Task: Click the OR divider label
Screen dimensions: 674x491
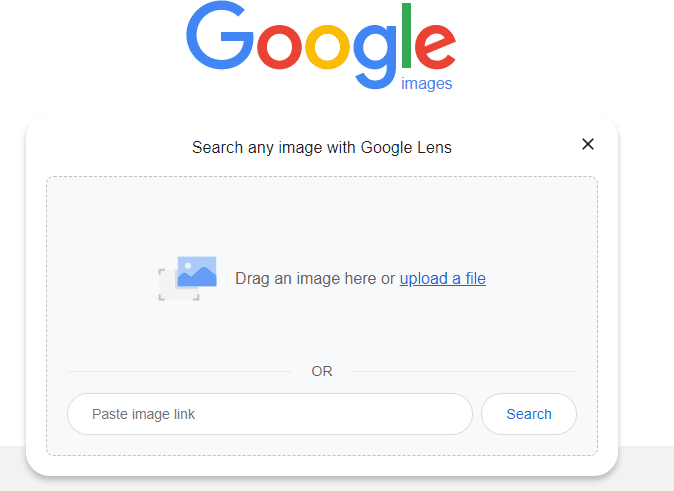Action: [x=322, y=371]
